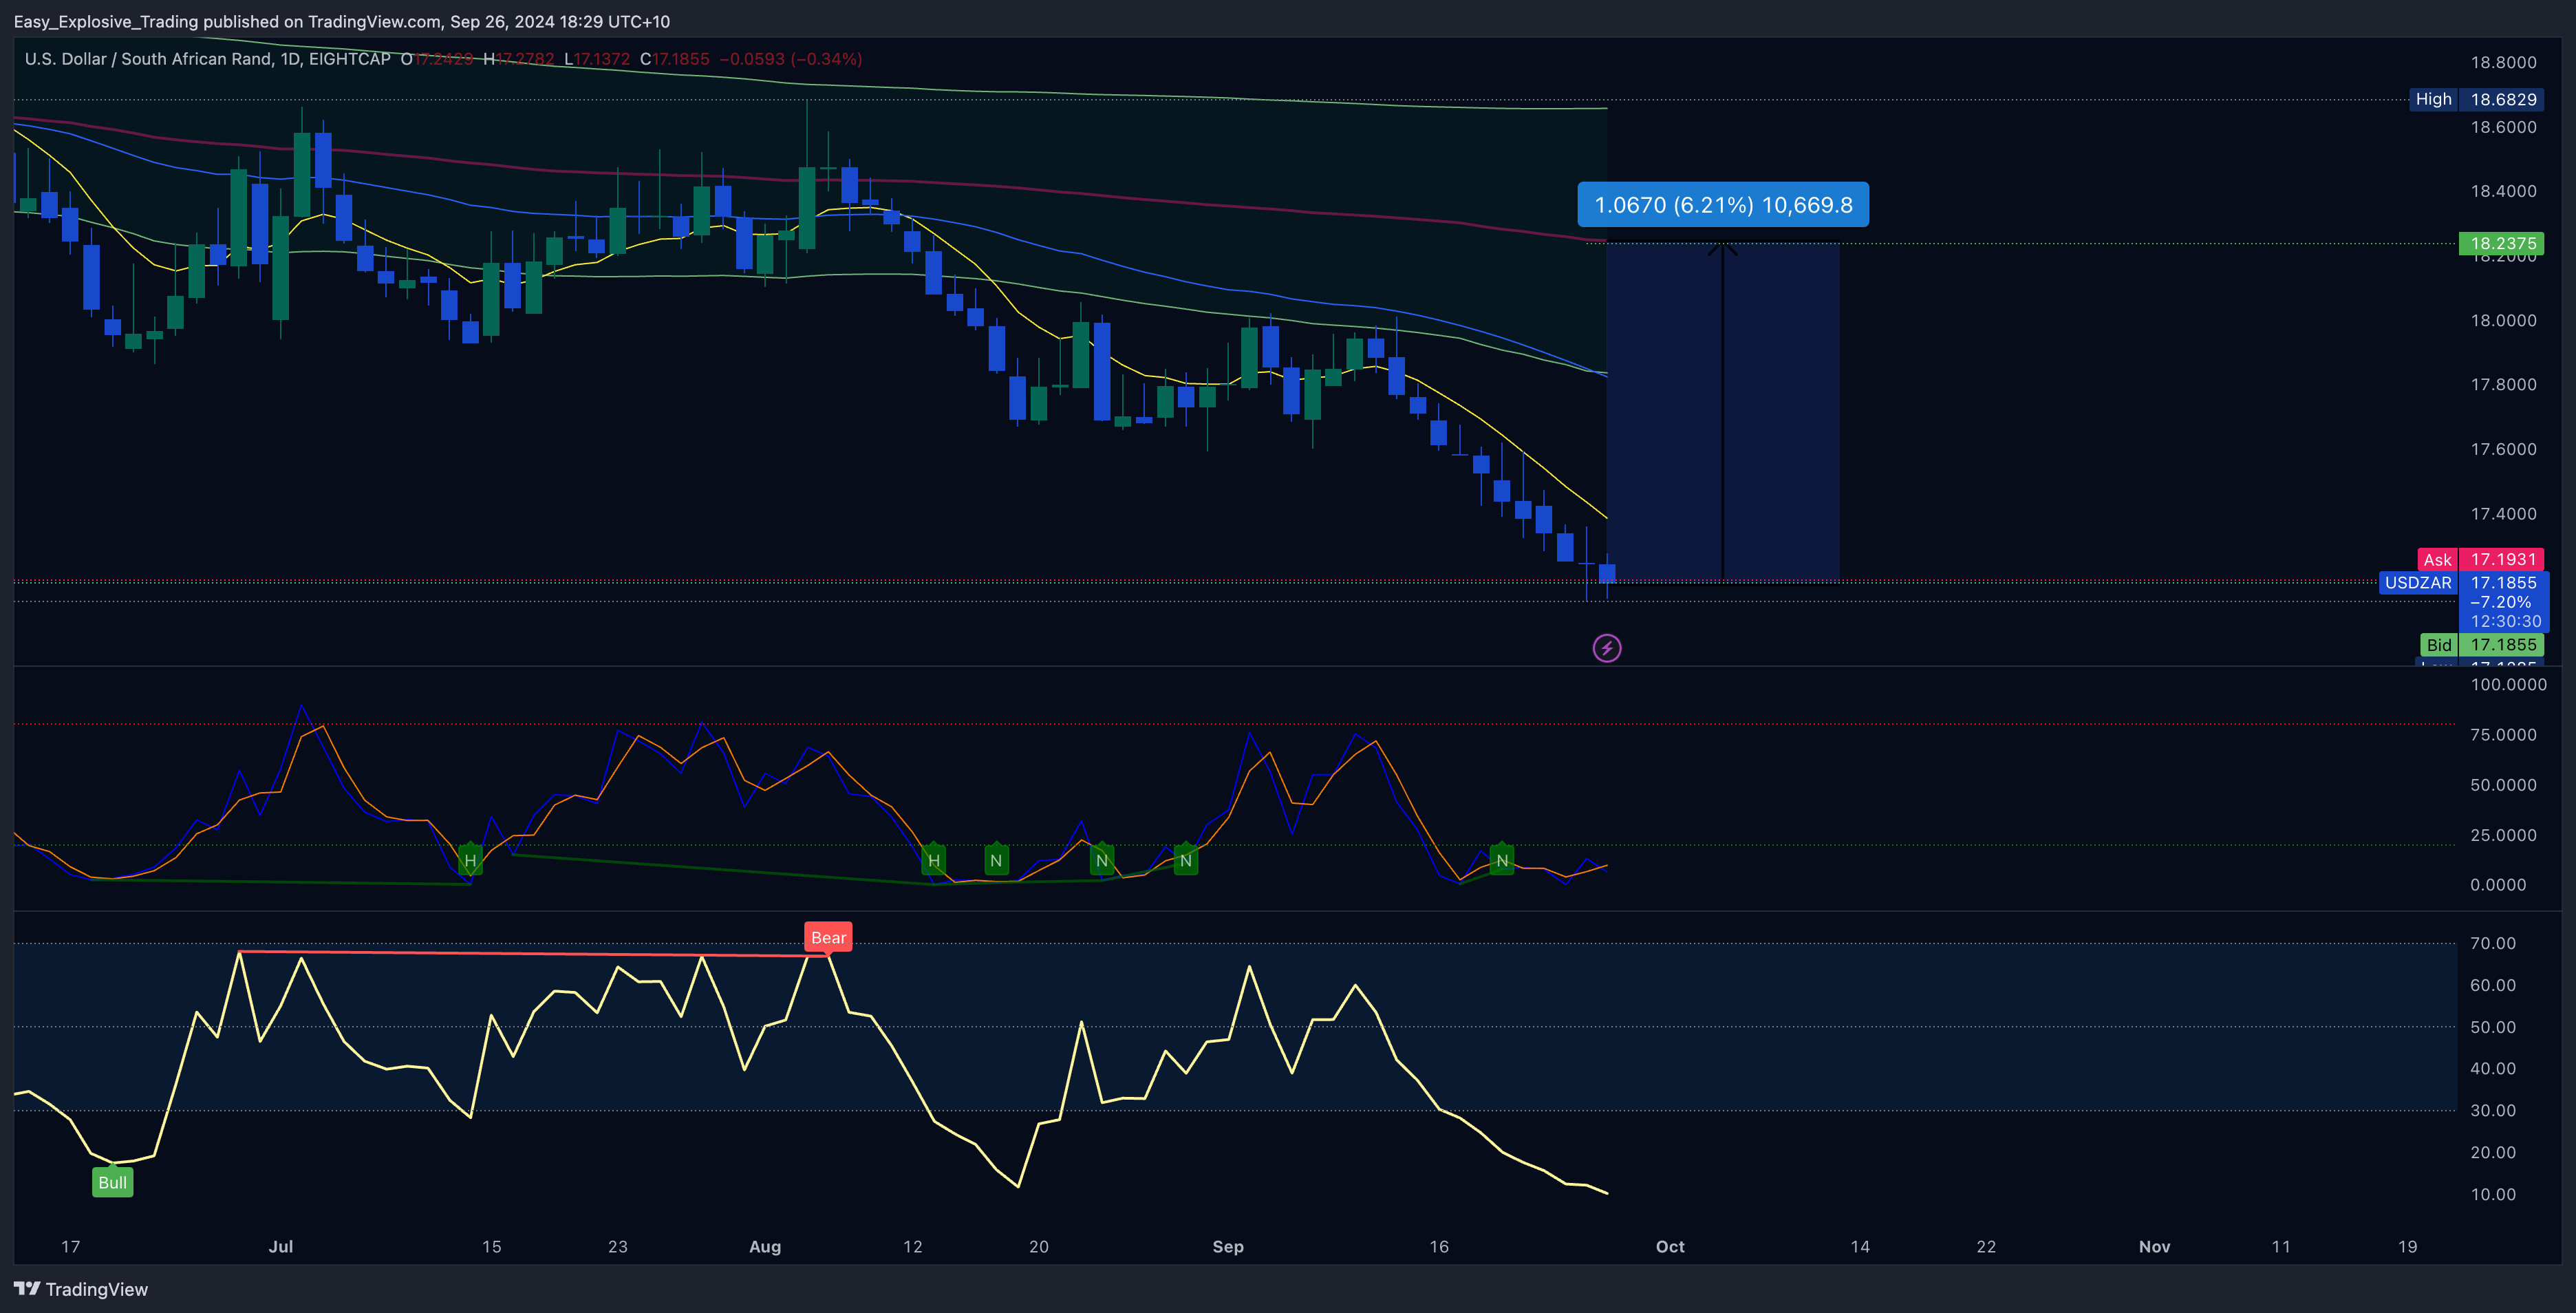This screenshot has height=1313, width=2576.
Task: Click the 18.4000 price axis label
Action: tap(2503, 191)
